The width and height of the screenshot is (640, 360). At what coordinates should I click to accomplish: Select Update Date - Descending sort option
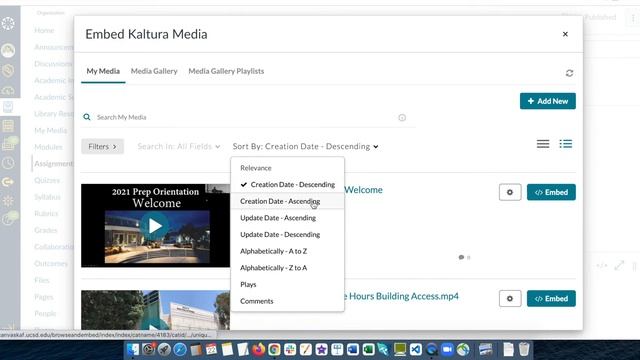click(x=287, y=235)
